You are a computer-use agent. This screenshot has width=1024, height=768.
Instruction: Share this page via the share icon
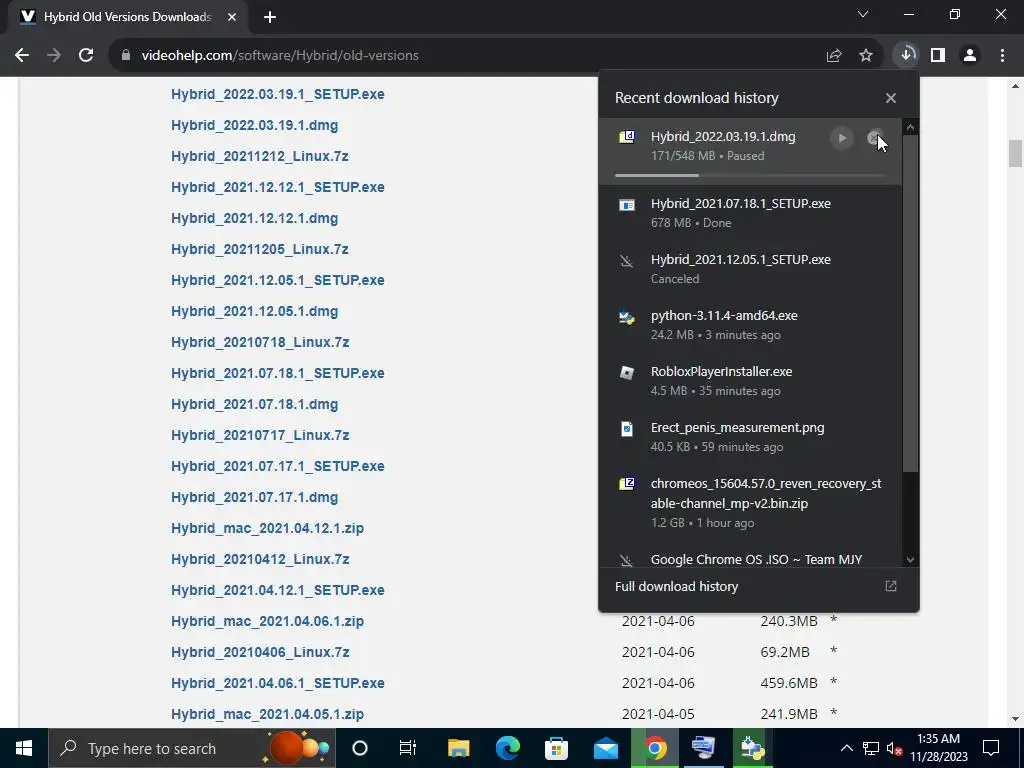pyautogui.click(x=833, y=56)
